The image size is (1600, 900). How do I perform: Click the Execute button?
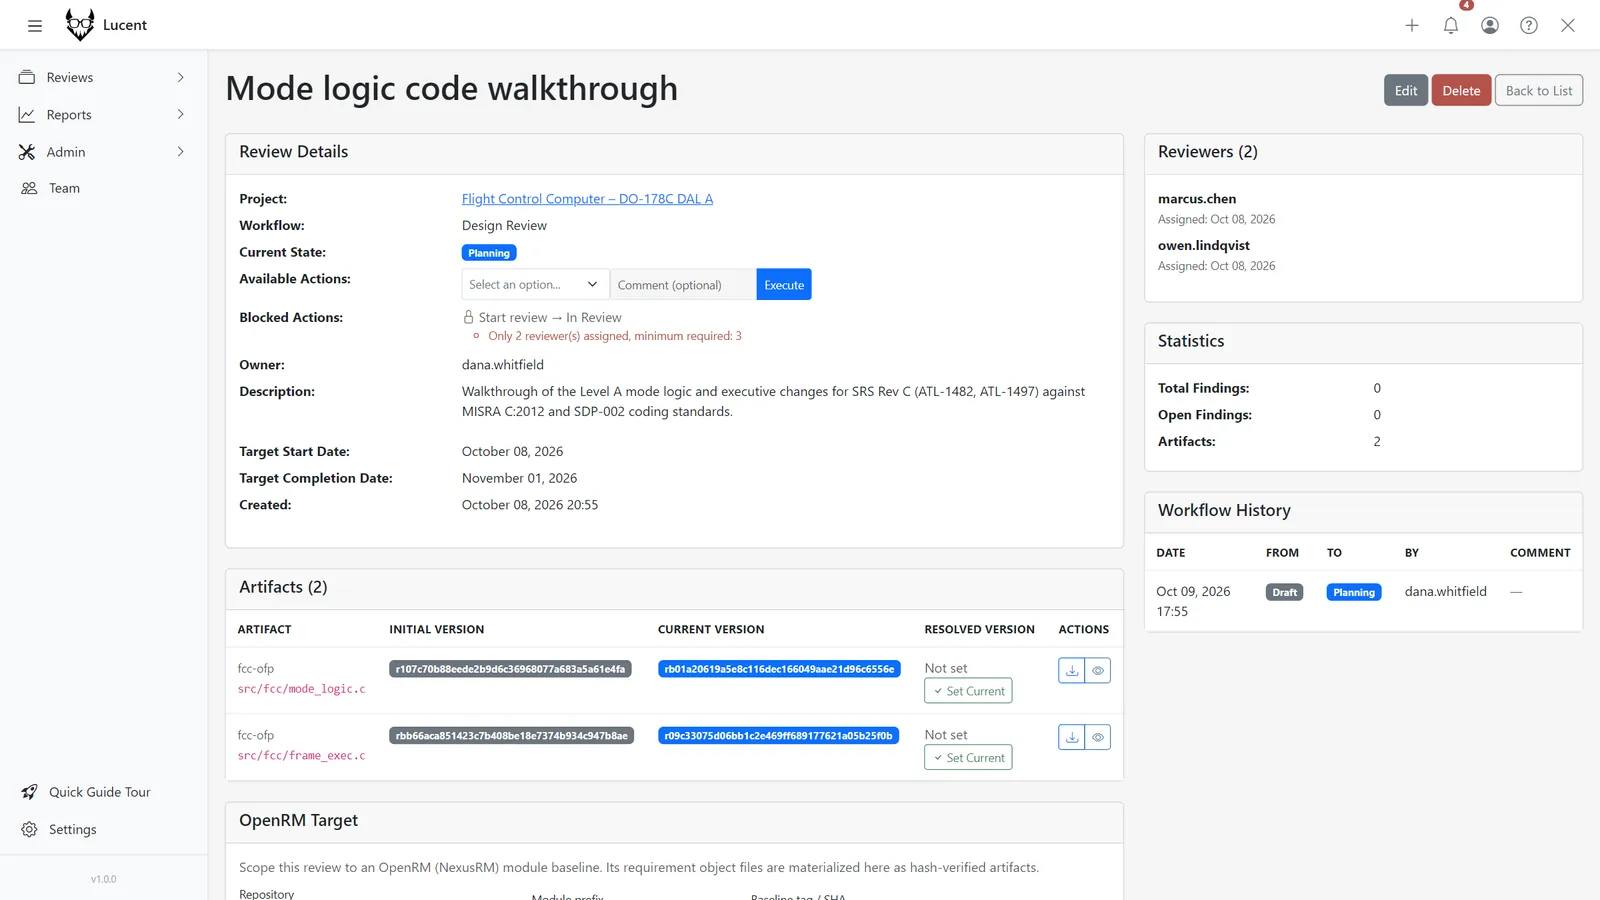(x=784, y=285)
